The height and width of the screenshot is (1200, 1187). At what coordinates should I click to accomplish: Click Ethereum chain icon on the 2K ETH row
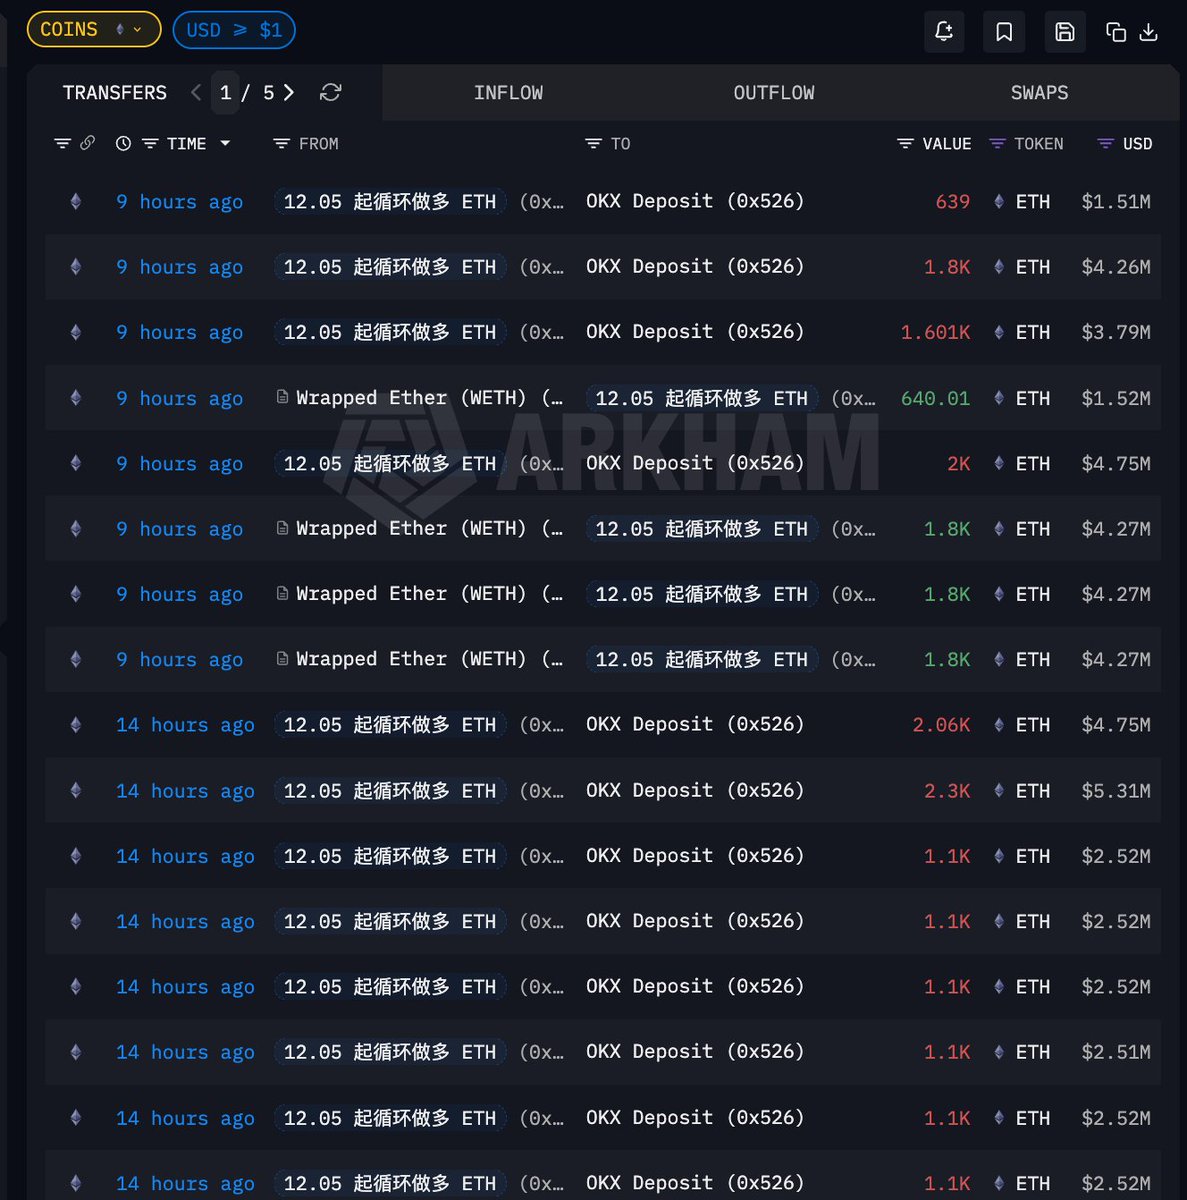(75, 464)
